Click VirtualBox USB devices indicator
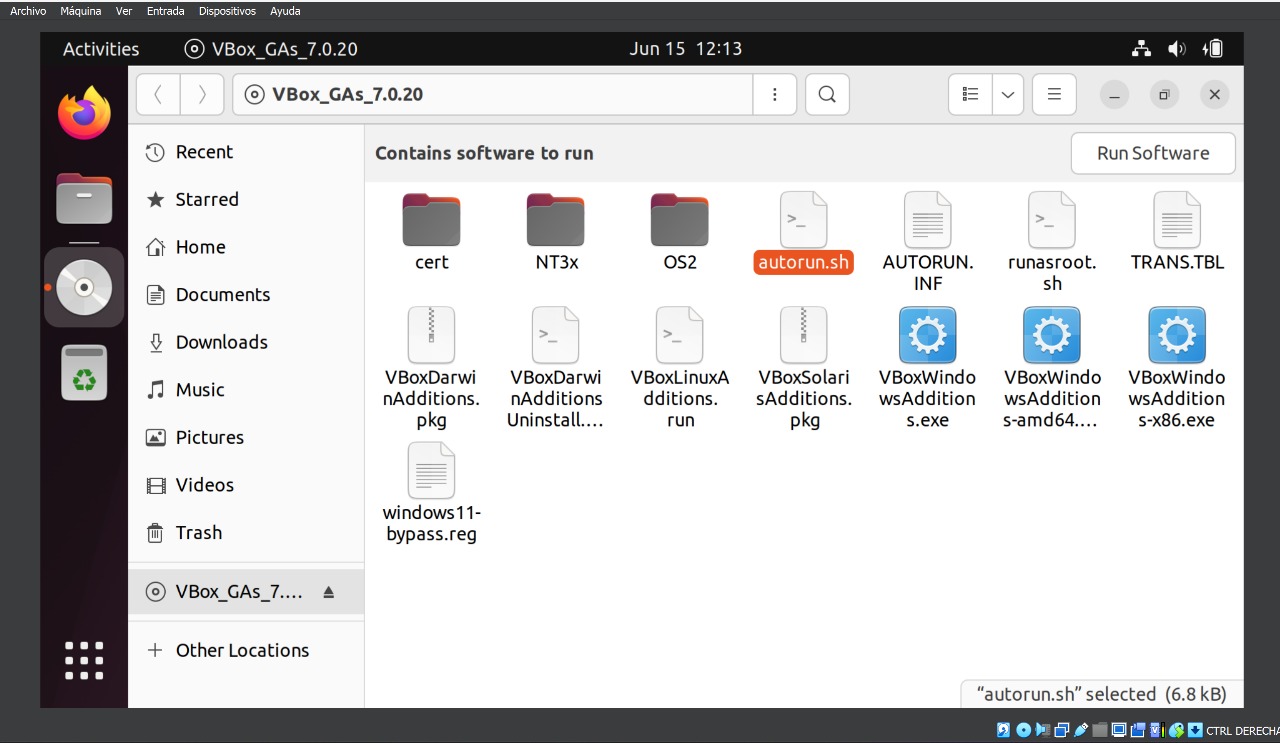Screen dimensions: 1280x743 point(1081,730)
